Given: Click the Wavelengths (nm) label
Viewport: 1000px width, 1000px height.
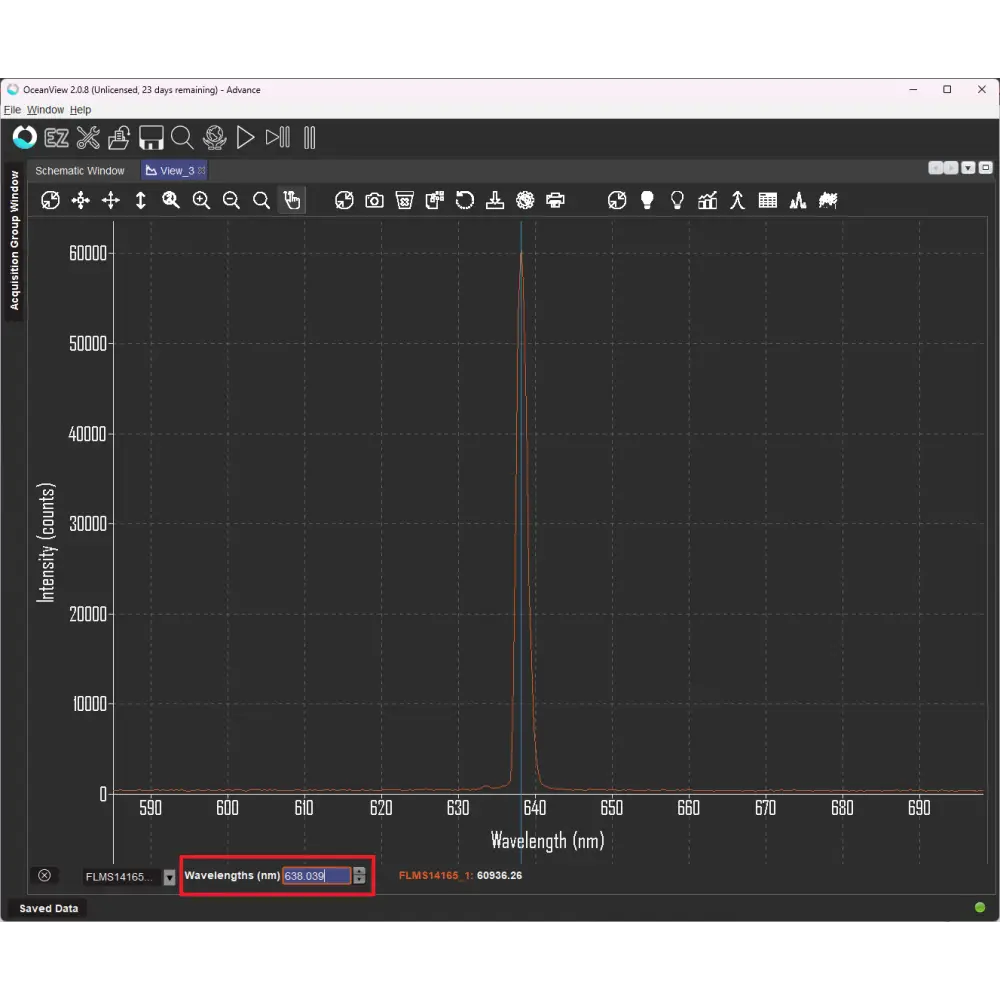Looking at the screenshot, I should [232, 876].
